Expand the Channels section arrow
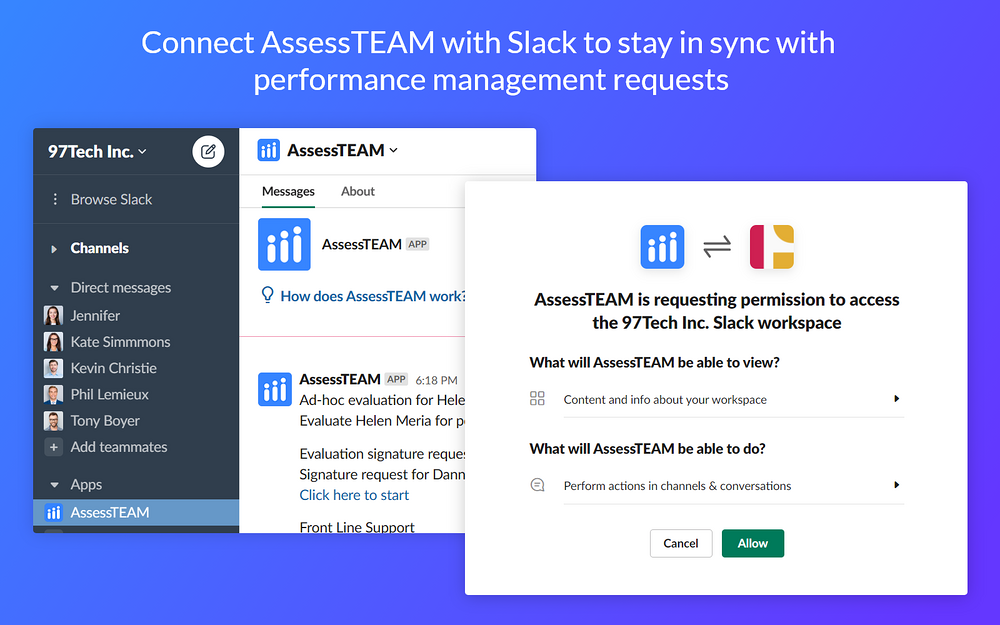 pos(54,249)
